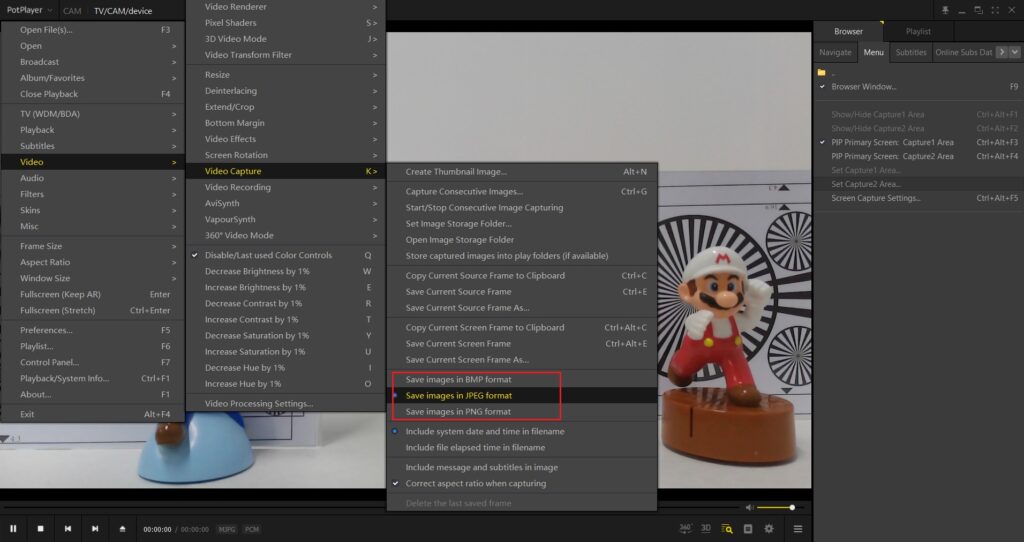The width and height of the screenshot is (1024, 542).
Task: Skip to the next file
Action: point(95,529)
